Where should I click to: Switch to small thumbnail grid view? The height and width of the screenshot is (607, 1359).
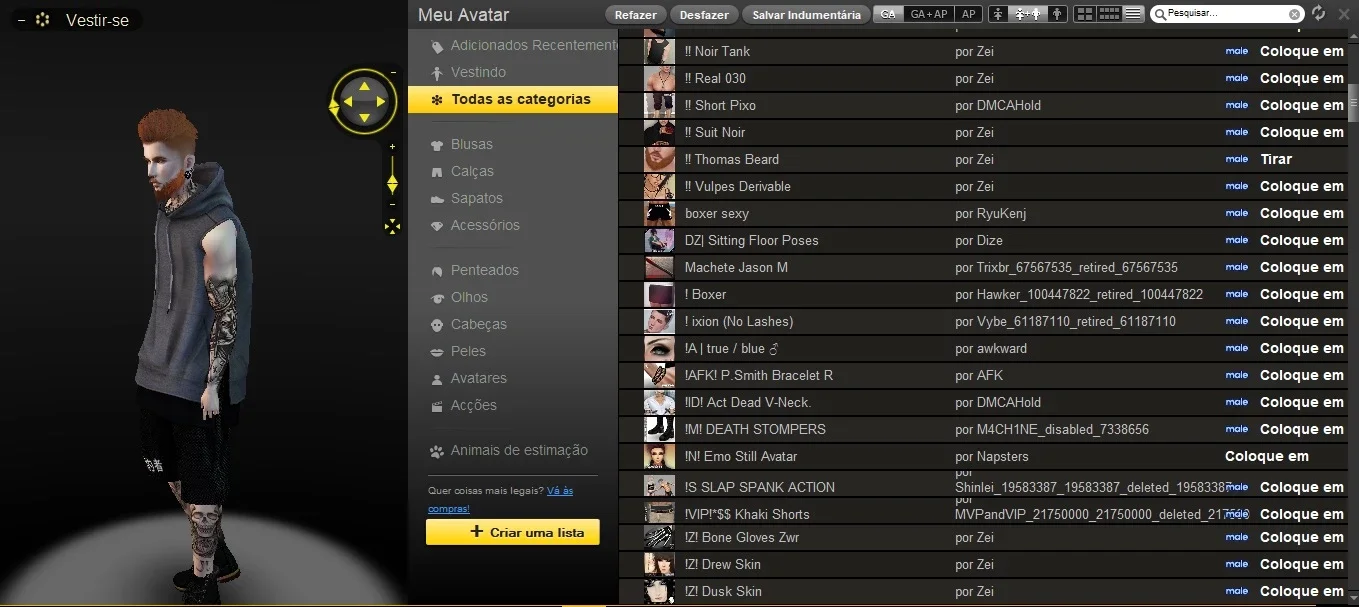coord(1109,14)
